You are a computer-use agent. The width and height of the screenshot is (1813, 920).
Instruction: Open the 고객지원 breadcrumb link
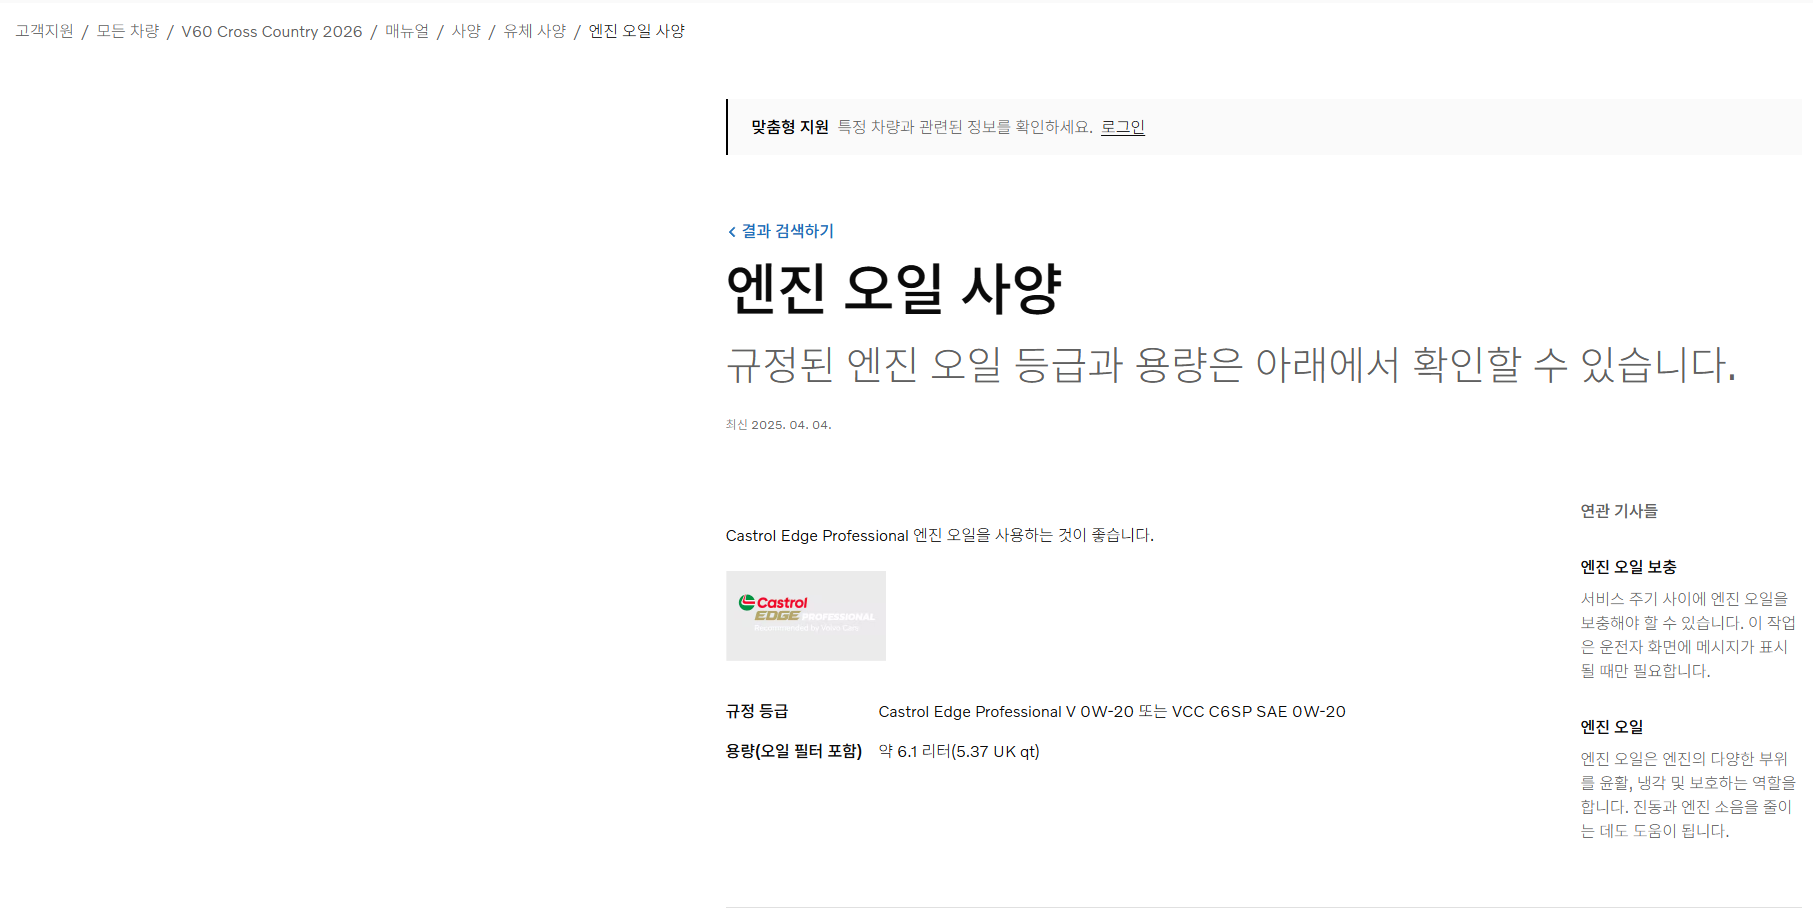coord(44,31)
